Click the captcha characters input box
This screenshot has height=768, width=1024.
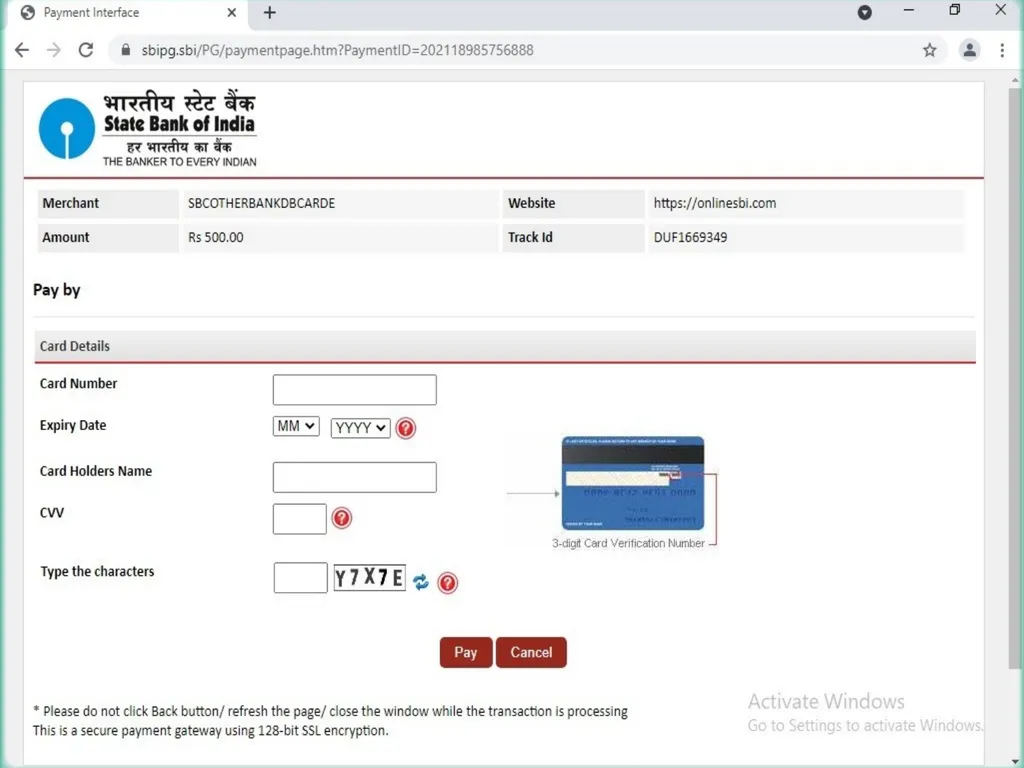tap(300, 577)
